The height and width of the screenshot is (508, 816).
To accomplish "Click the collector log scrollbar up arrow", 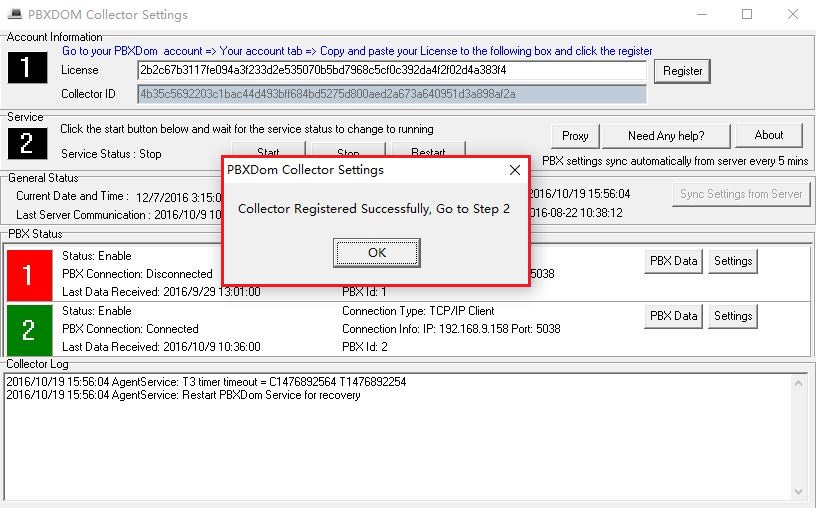I will pos(798,384).
